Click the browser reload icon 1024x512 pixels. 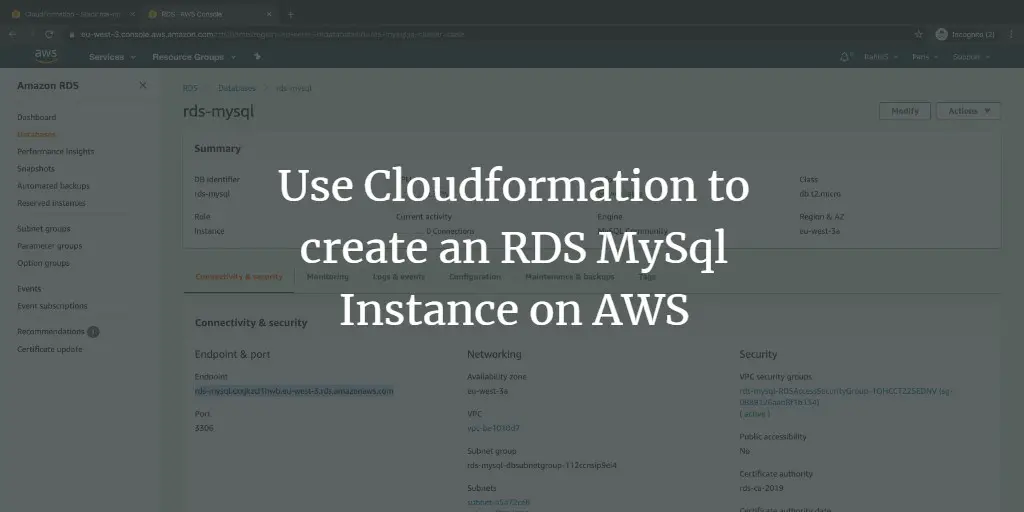(49, 34)
